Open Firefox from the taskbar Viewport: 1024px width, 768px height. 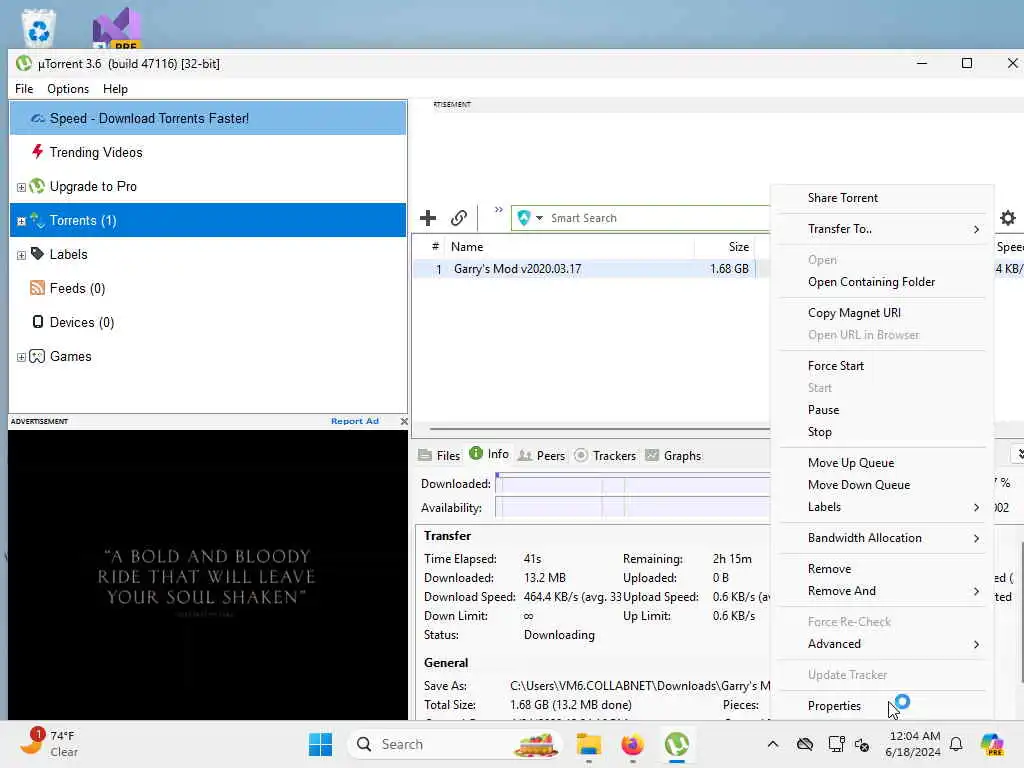pyautogui.click(x=632, y=744)
